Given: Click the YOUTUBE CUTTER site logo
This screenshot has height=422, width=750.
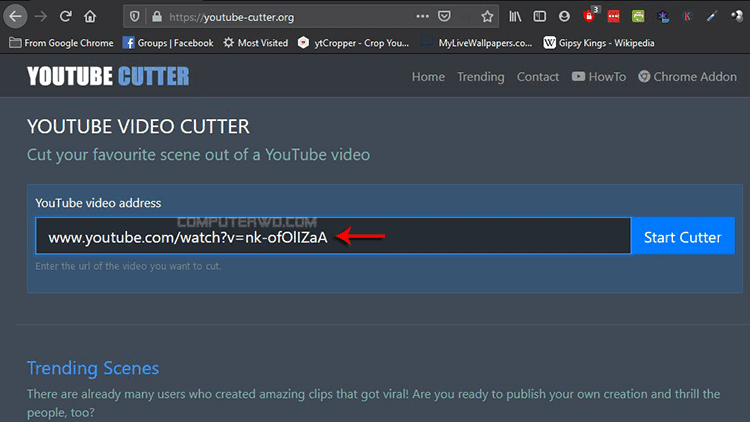Looking at the screenshot, I should coord(108,77).
